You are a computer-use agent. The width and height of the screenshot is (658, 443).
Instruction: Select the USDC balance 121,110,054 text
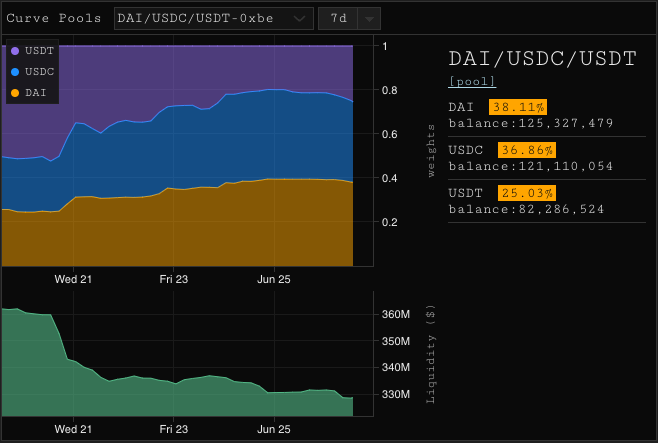click(531, 167)
